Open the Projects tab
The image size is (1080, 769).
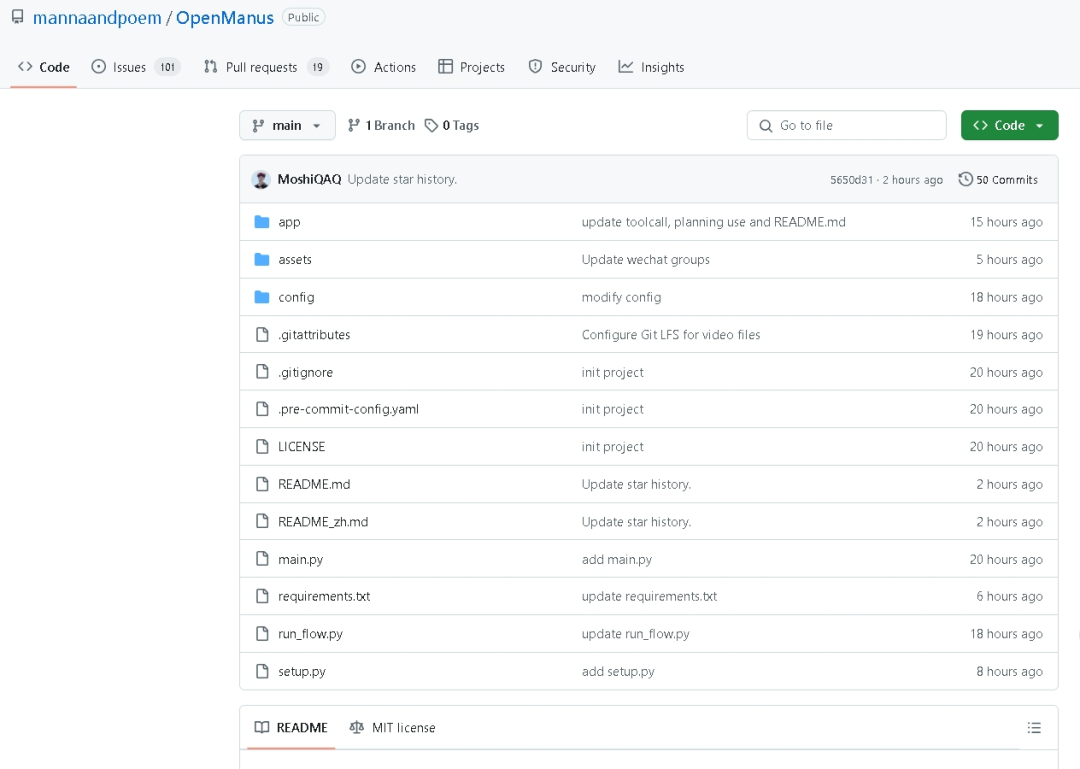point(472,67)
